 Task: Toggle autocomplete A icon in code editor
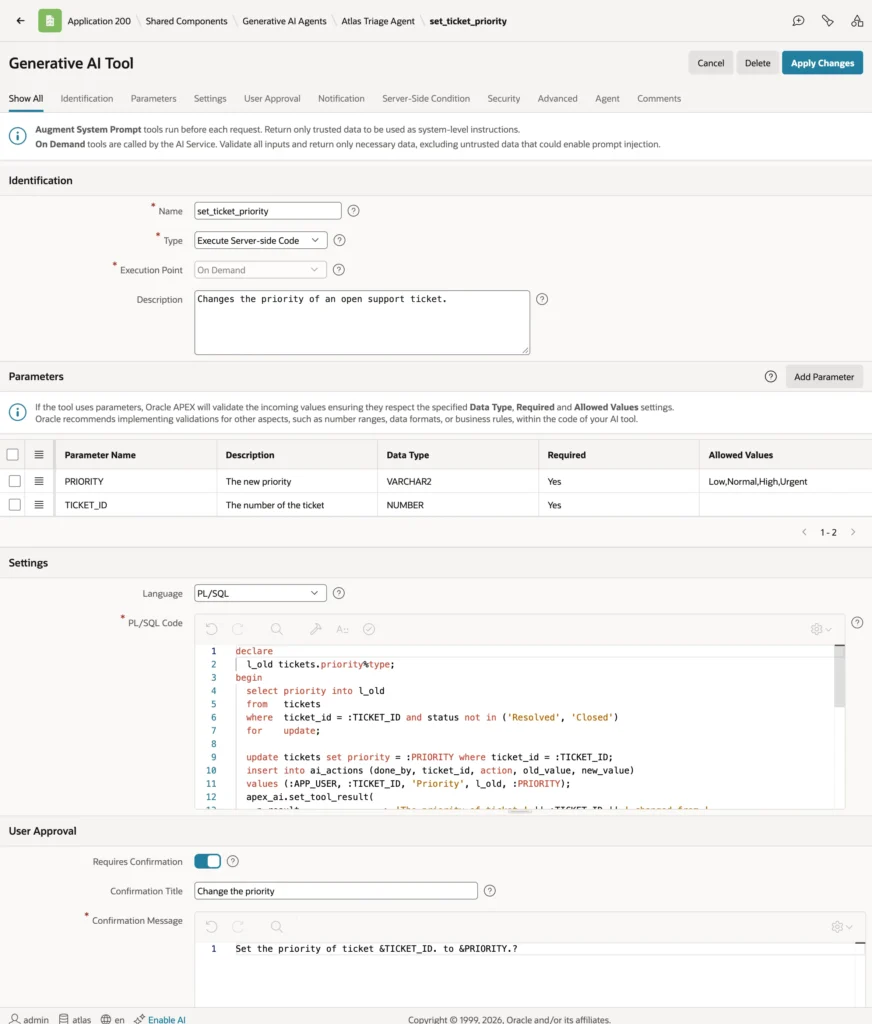tap(342, 629)
